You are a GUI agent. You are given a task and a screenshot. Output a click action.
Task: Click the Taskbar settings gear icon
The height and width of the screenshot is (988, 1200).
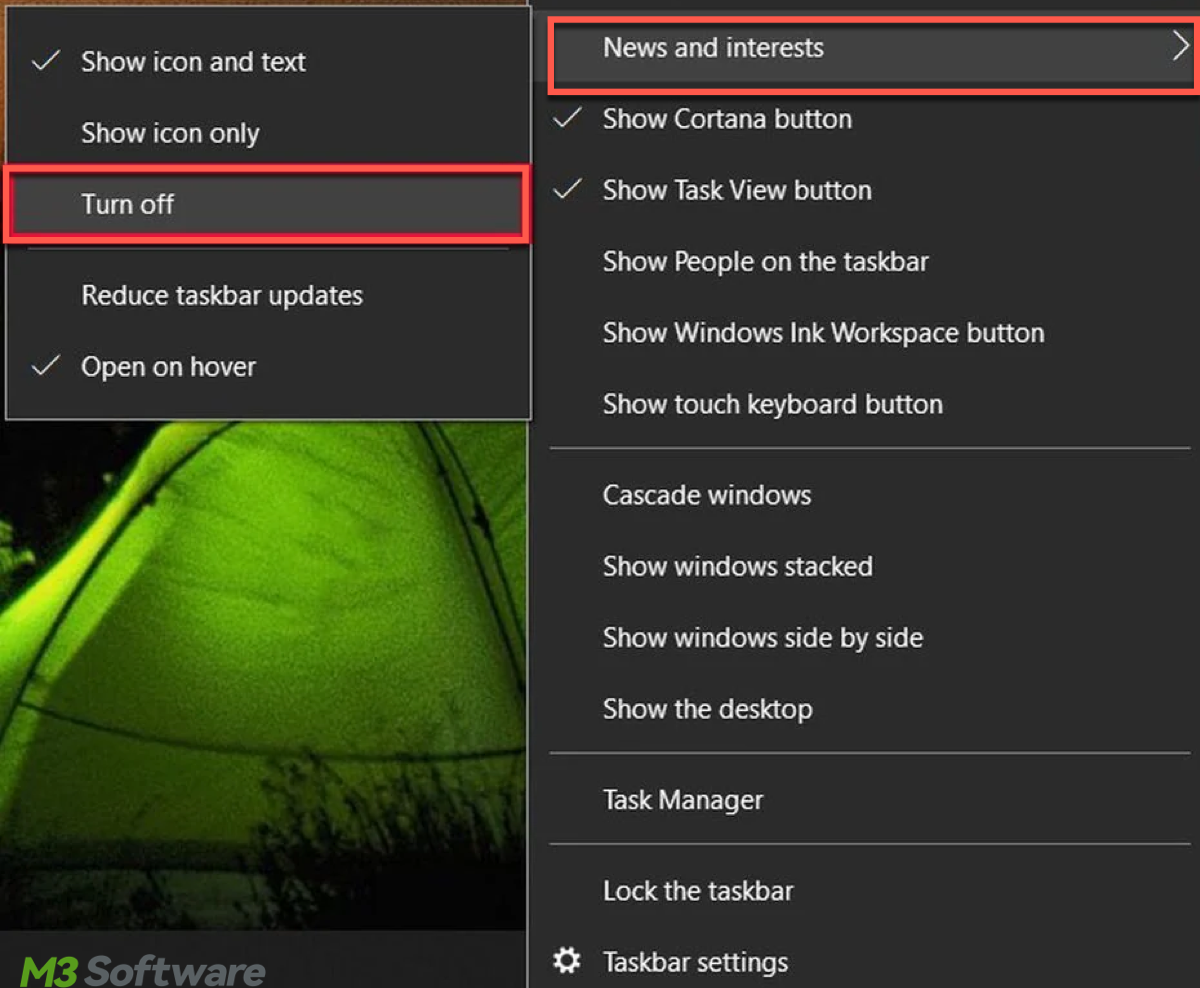coord(567,962)
